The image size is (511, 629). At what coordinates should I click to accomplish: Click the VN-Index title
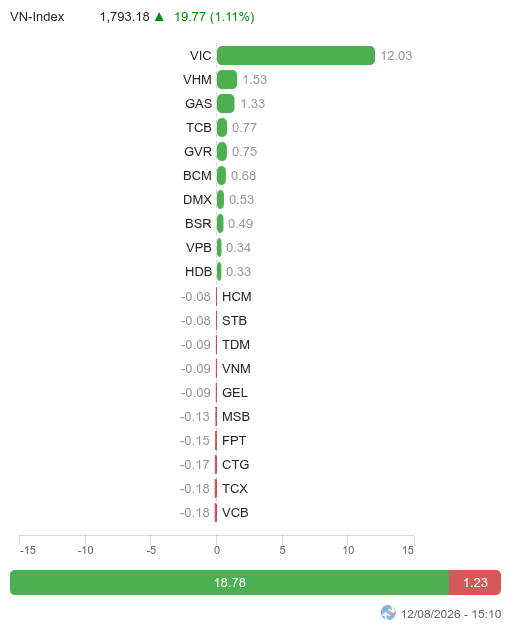[37, 16]
